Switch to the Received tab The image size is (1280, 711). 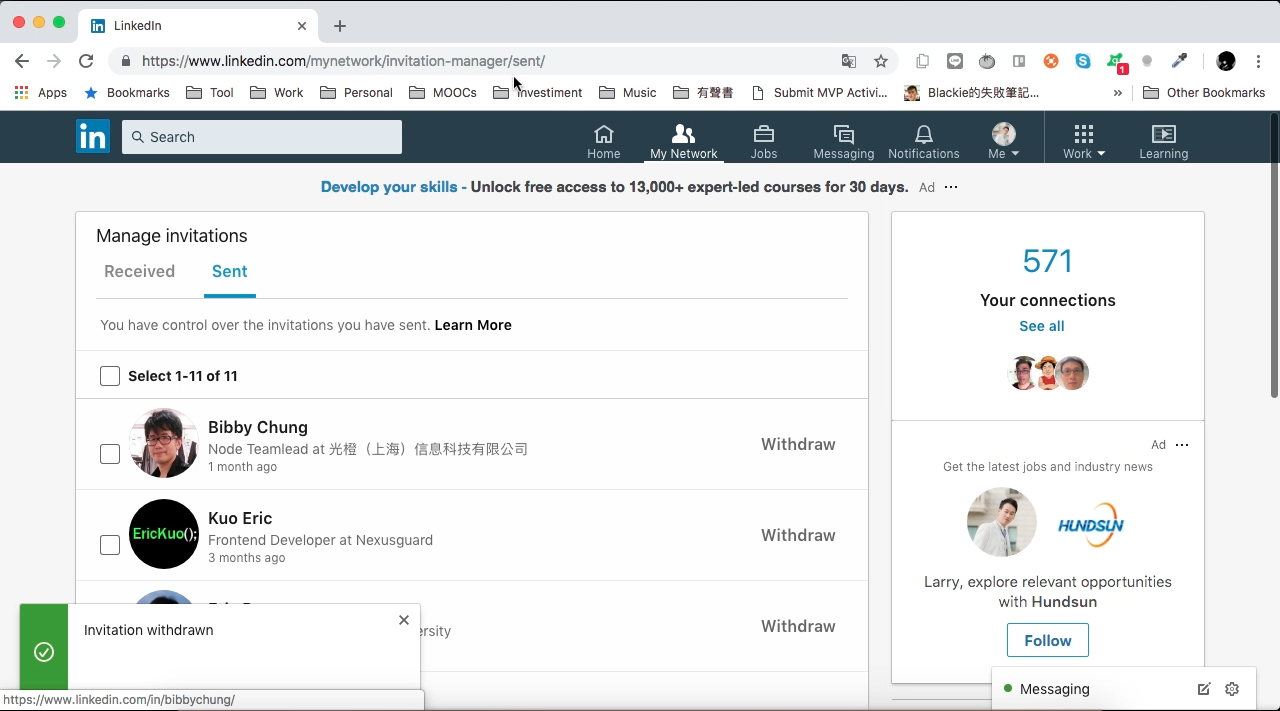pyautogui.click(x=139, y=271)
